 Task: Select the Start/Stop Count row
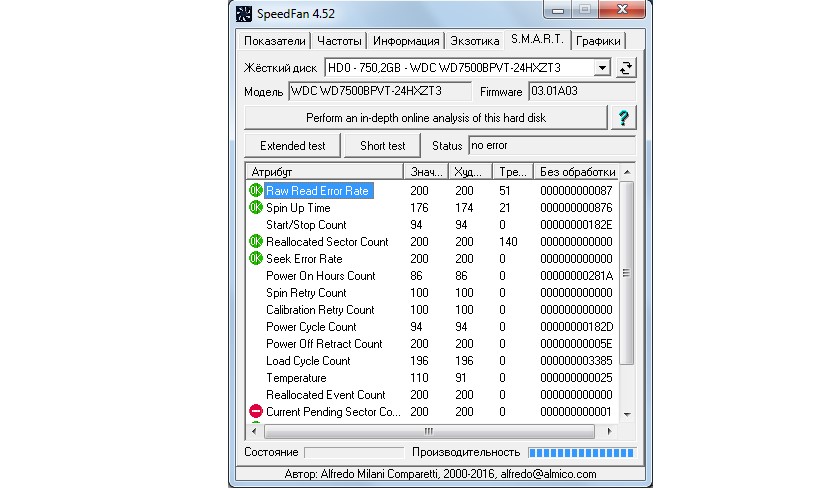(x=432, y=224)
